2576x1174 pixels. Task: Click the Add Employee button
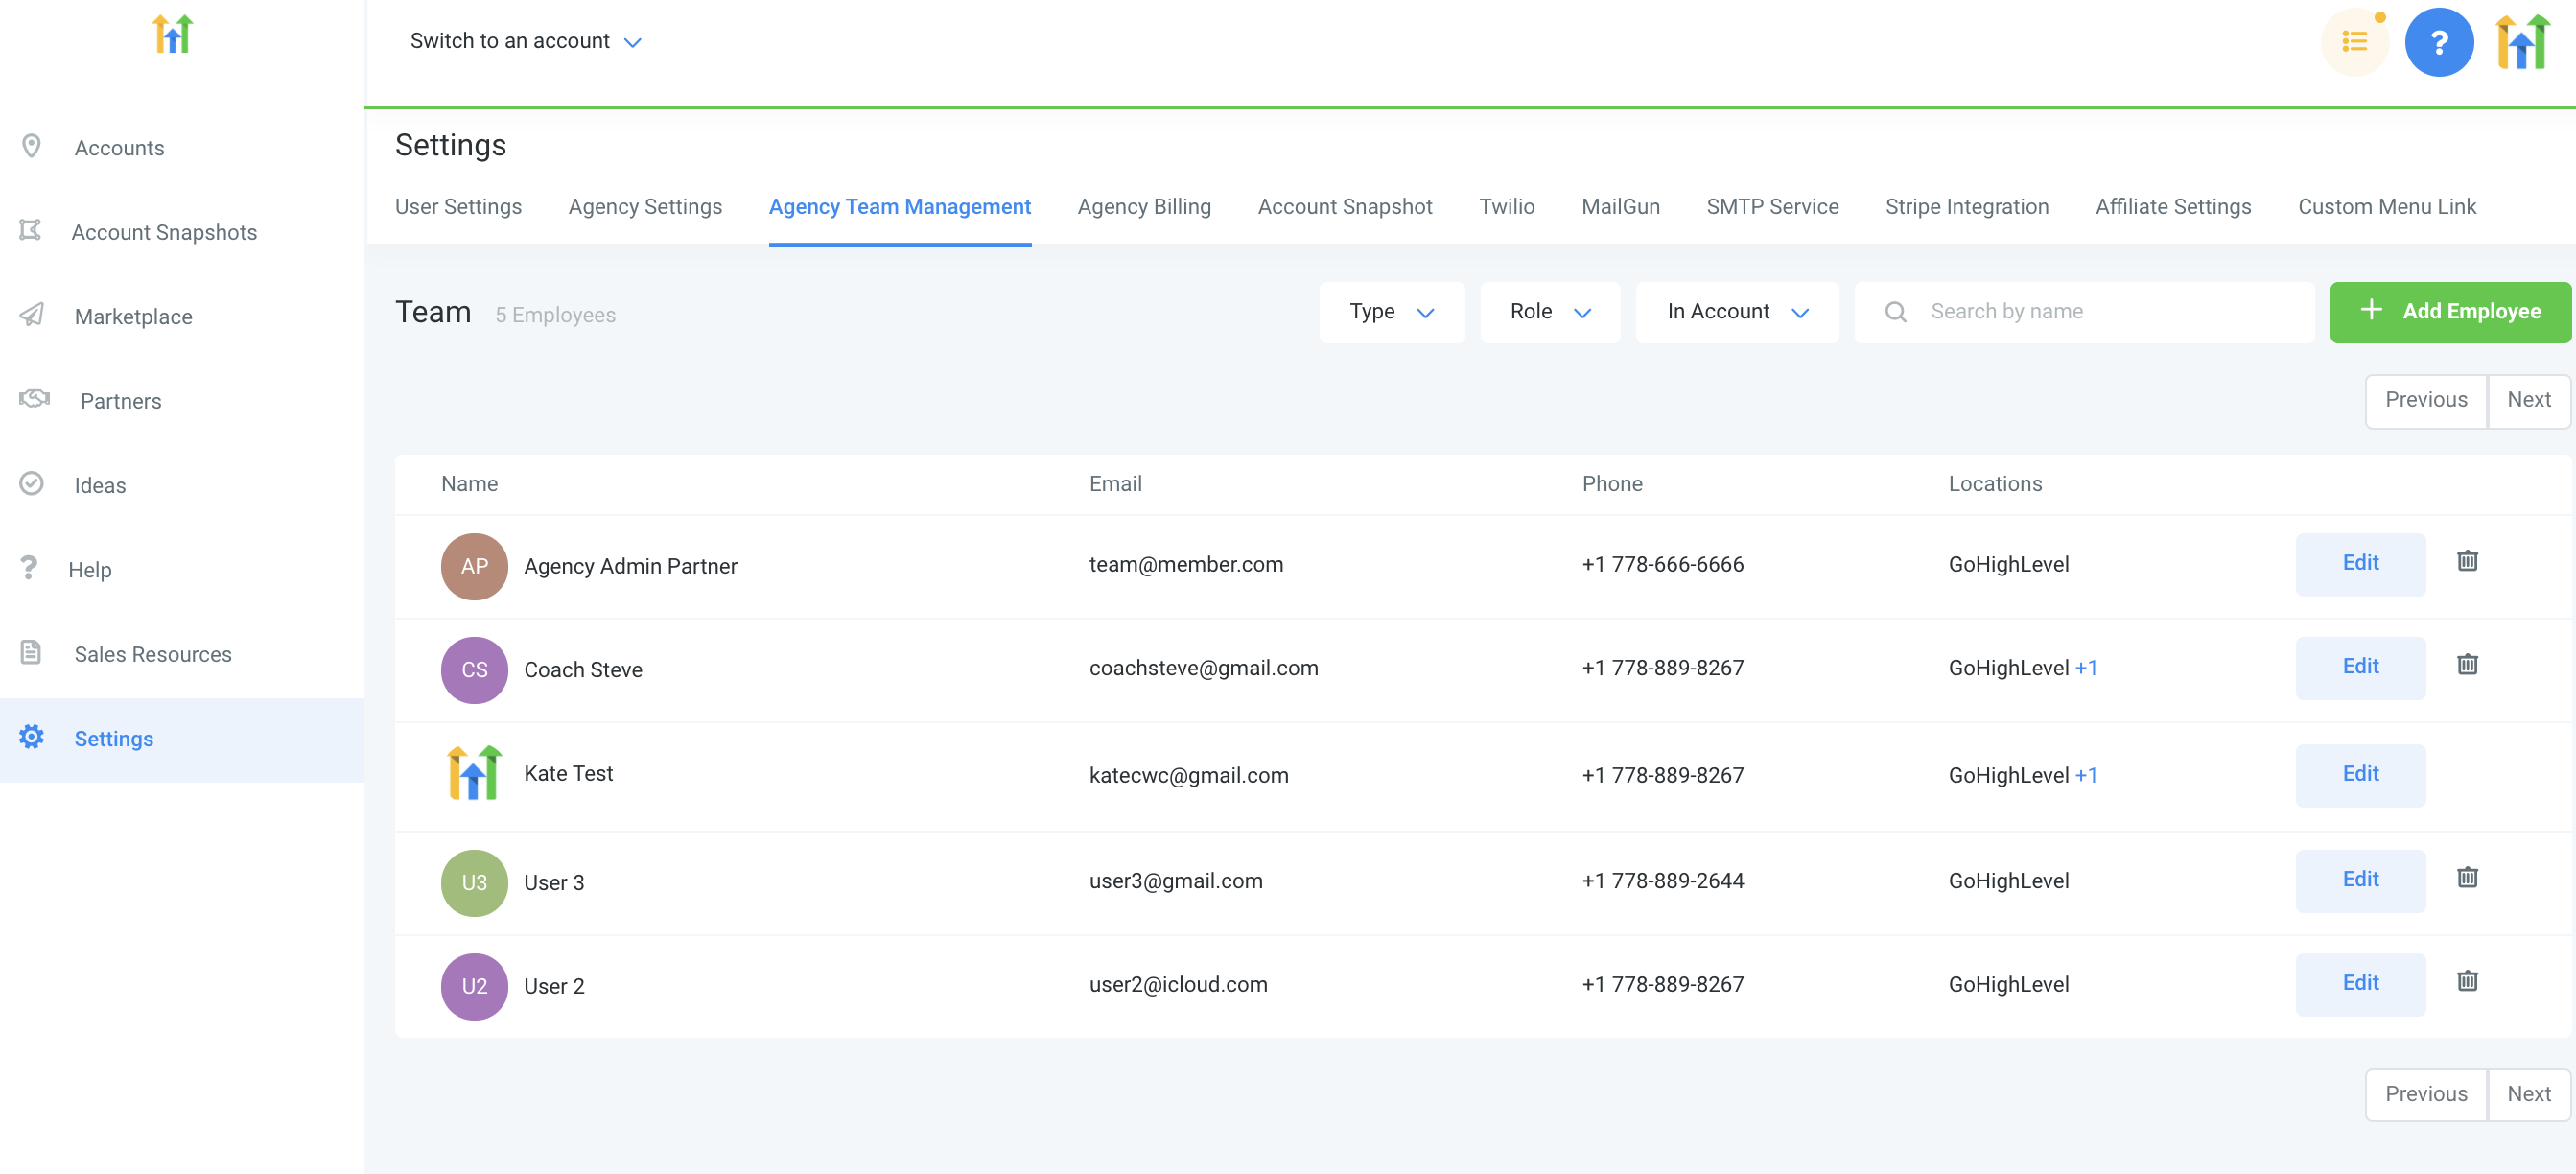pos(2449,312)
